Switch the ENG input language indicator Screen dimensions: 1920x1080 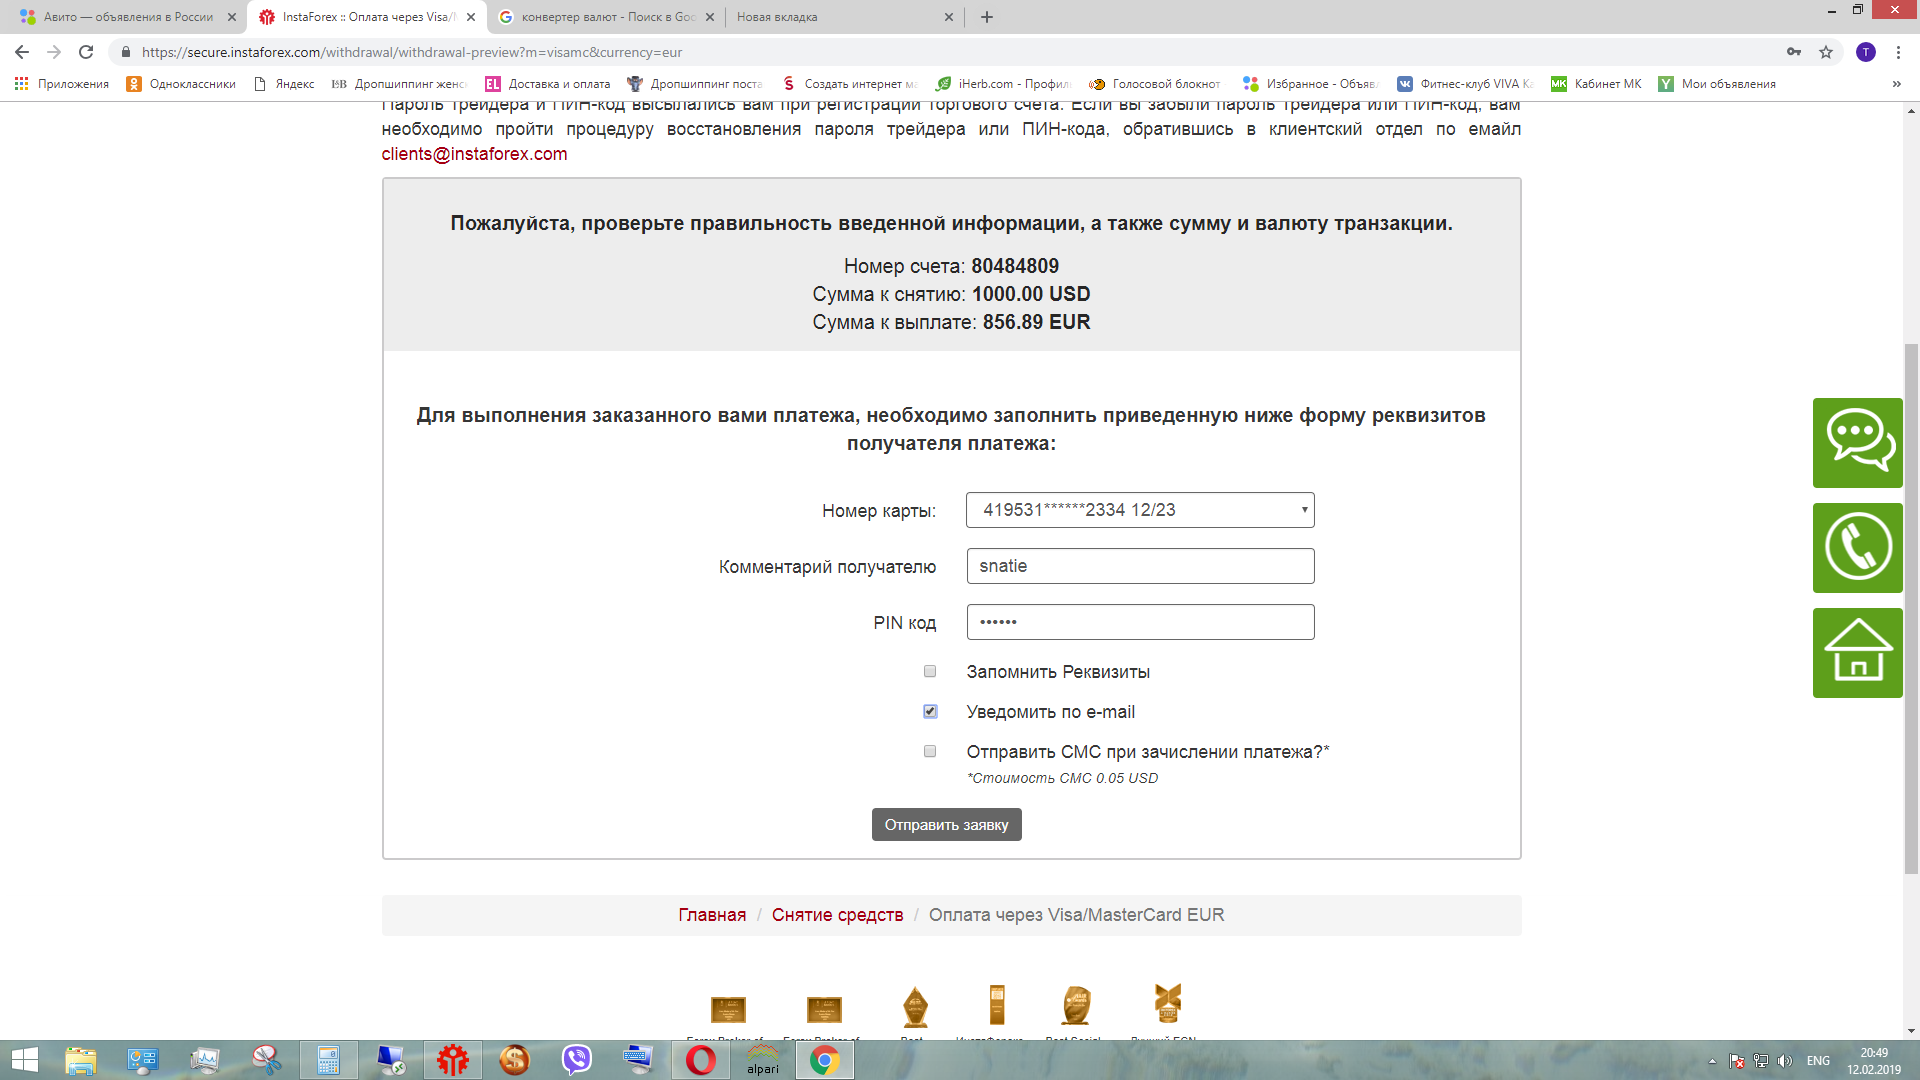(x=1818, y=1061)
